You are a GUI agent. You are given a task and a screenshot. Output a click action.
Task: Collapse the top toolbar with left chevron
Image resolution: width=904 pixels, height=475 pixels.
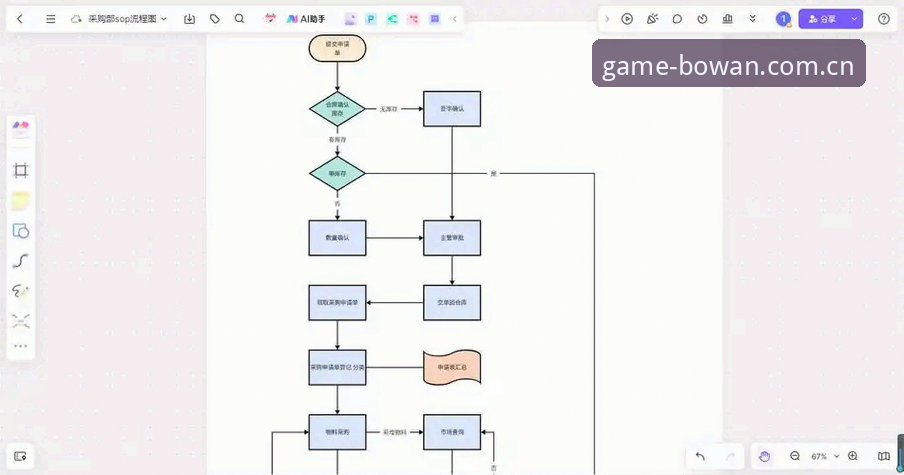(454, 19)
